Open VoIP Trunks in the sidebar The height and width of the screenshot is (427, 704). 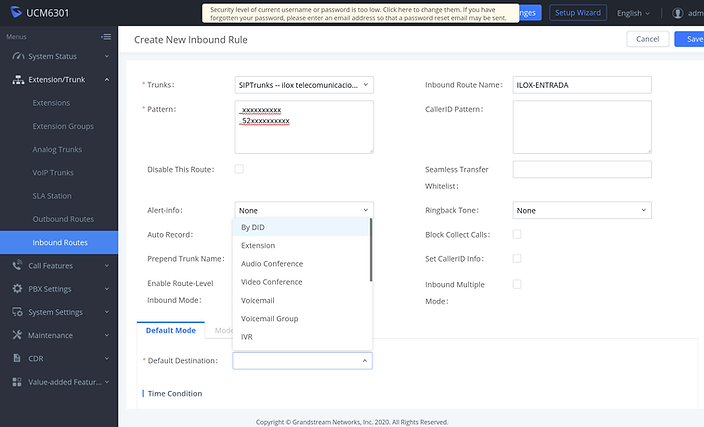[x=53, y=172]
